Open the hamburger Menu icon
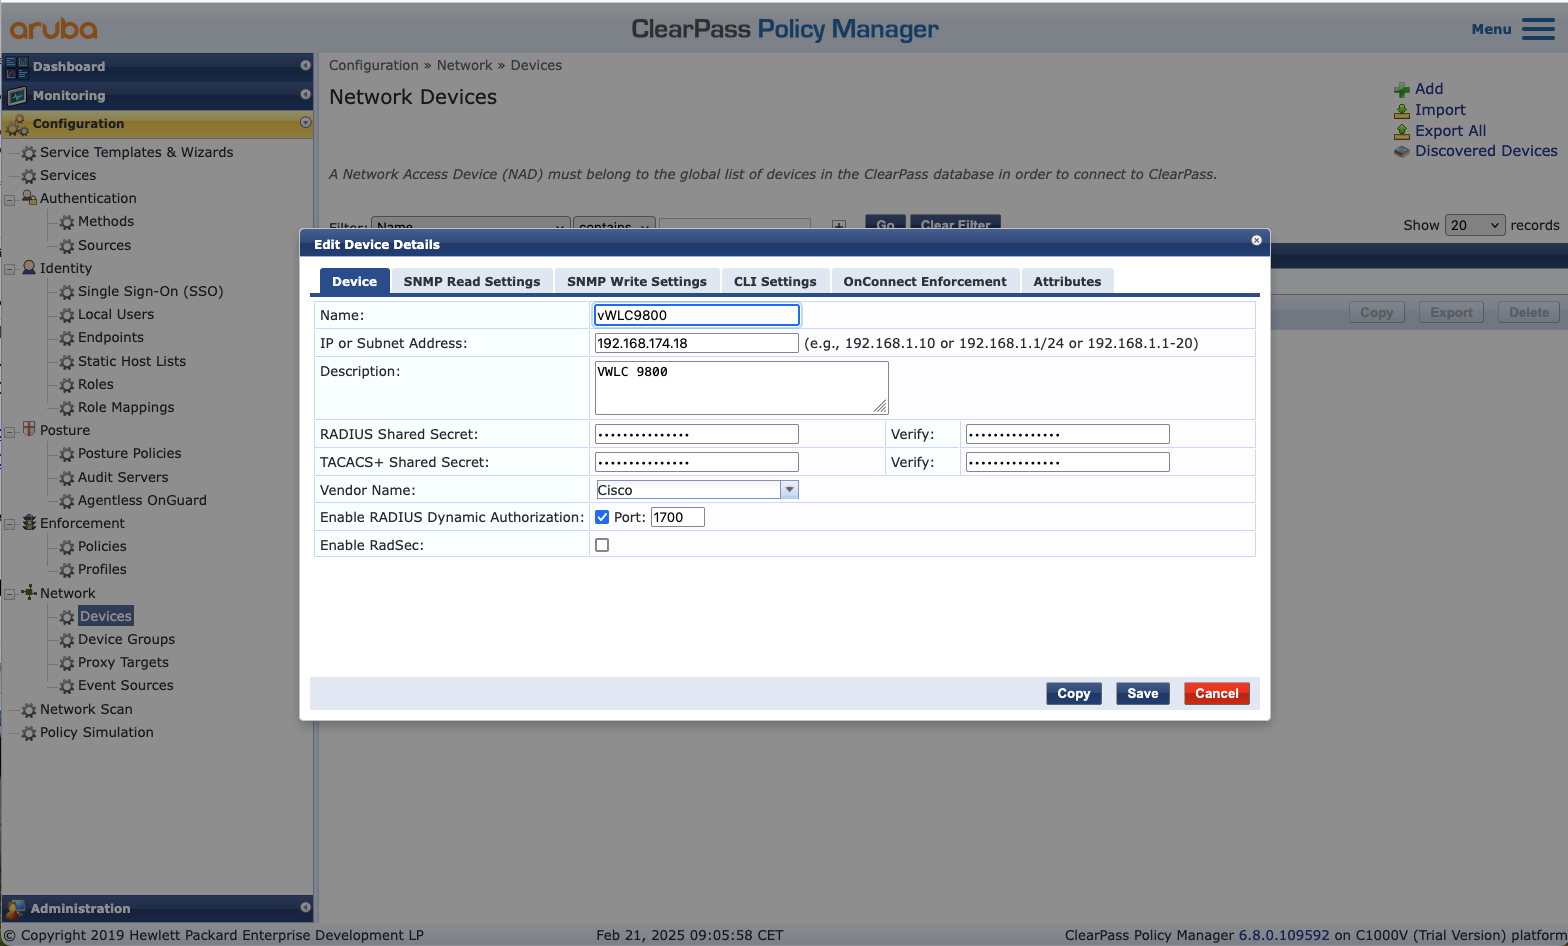1568x946 pixels. pos(1538,29)
